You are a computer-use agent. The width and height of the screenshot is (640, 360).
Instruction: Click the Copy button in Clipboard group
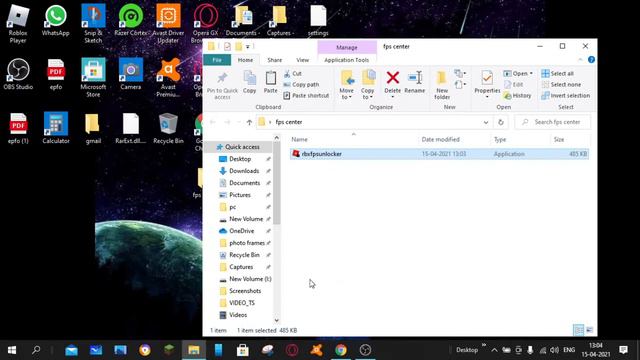coord(249,82)
